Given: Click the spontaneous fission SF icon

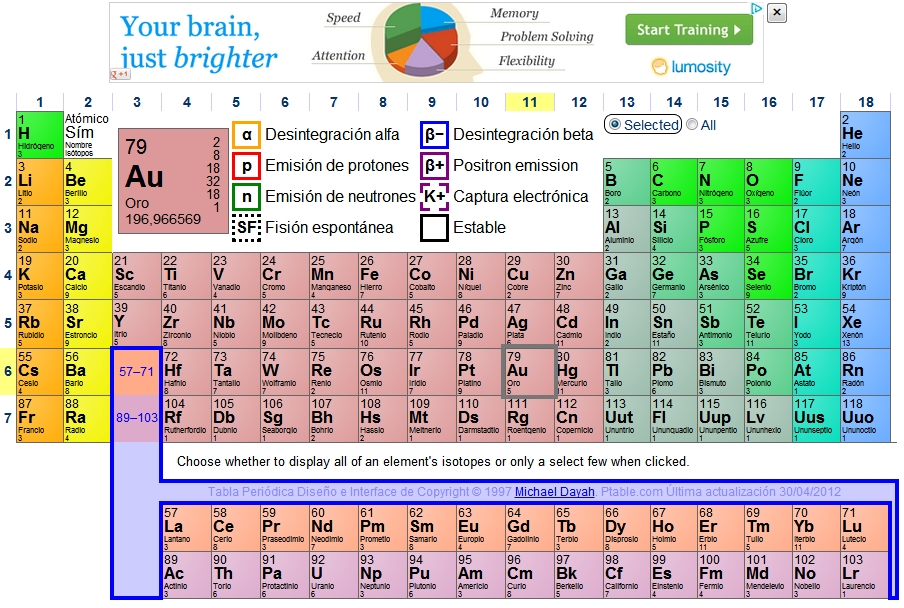Looking at the screenshot, I should point(246,228).
